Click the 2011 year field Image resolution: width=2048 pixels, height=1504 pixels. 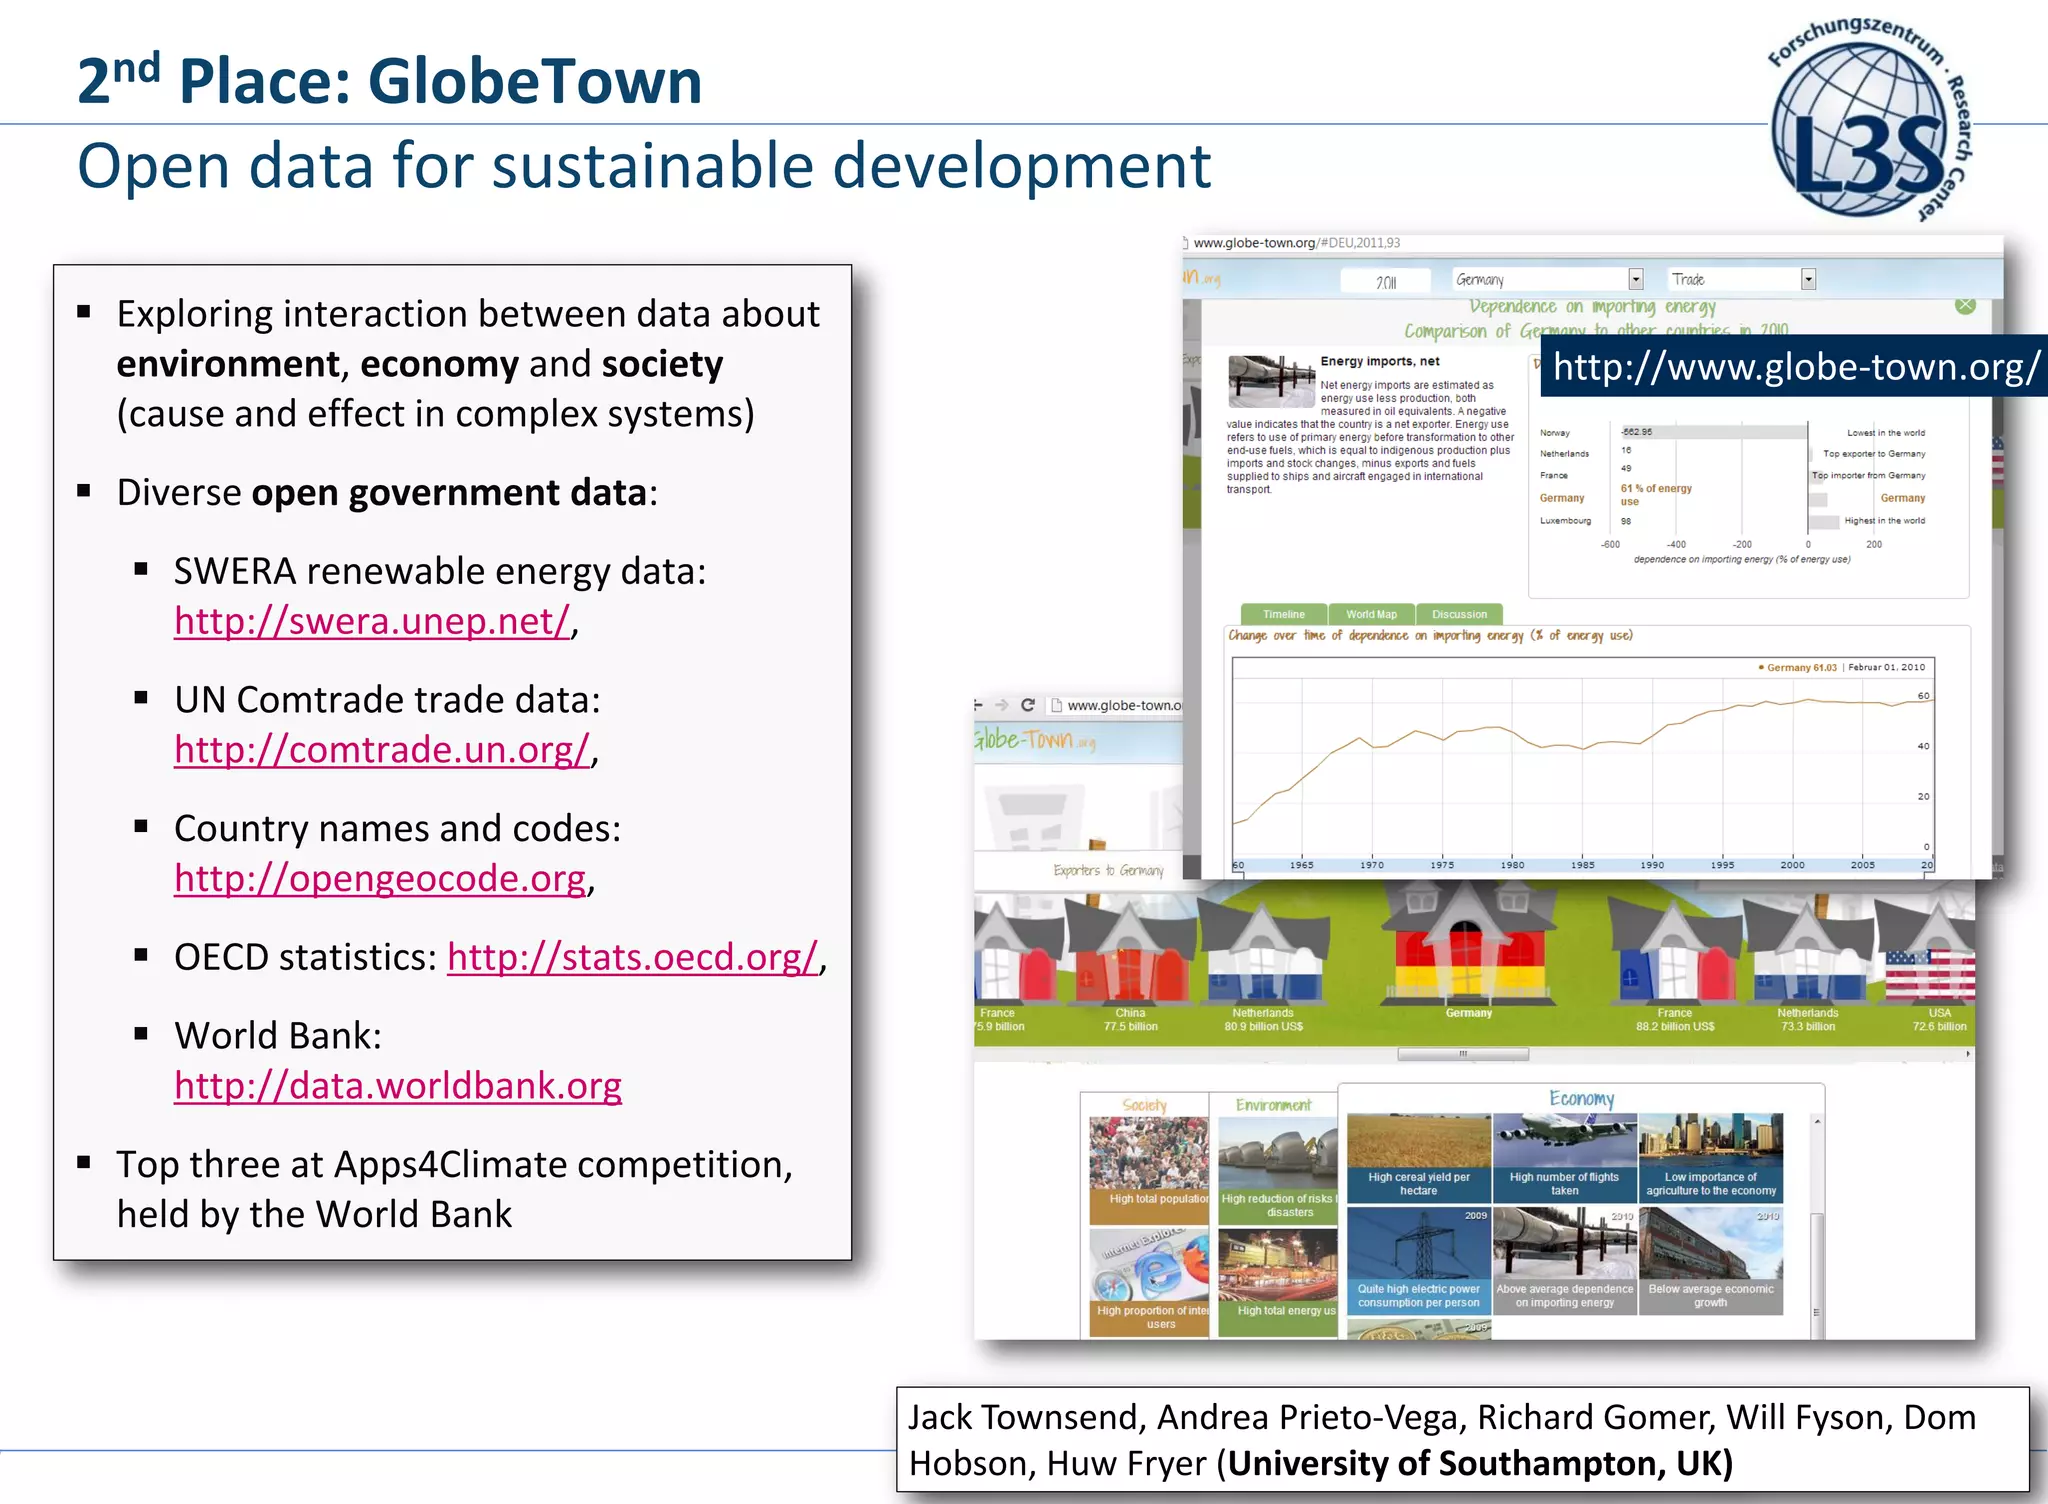click(x=1388, y=282)
